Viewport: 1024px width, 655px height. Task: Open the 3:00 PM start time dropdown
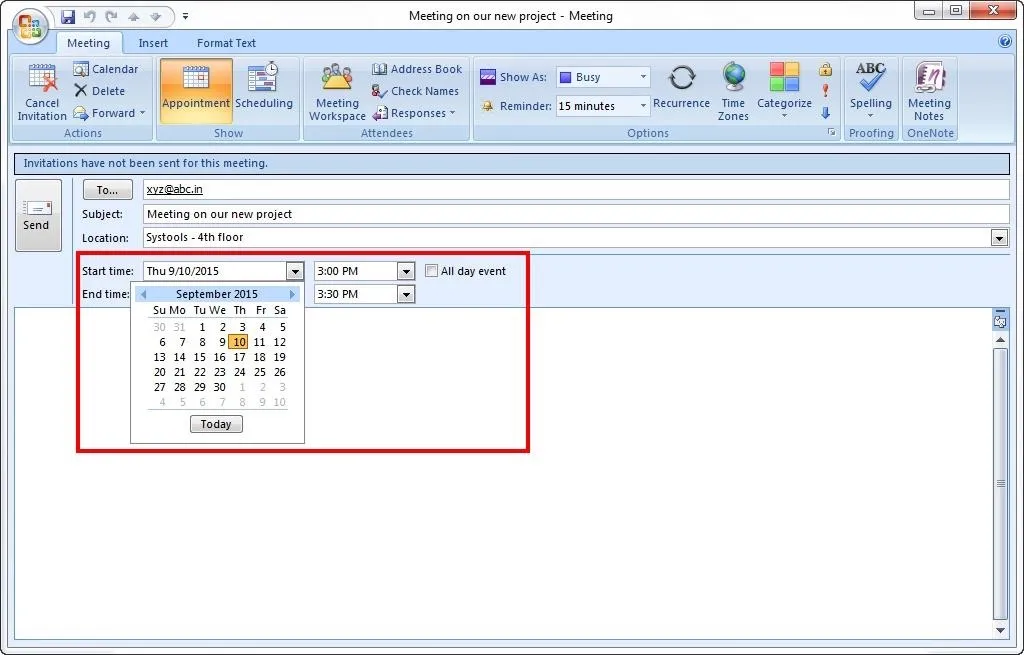pos(406,271)
